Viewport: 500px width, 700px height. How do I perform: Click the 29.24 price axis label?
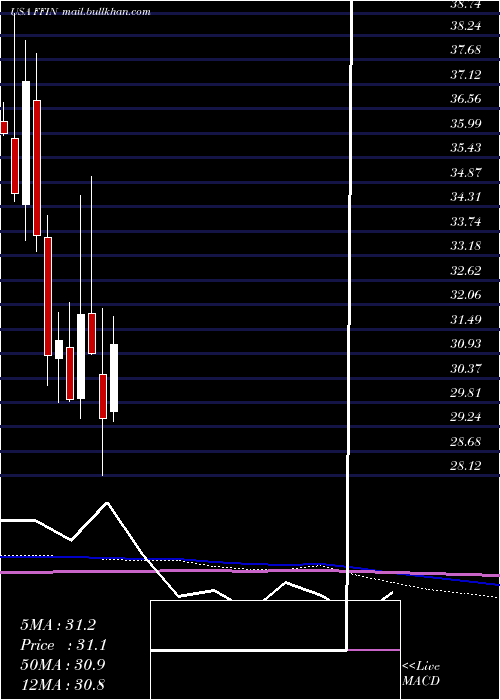(466, 417)
